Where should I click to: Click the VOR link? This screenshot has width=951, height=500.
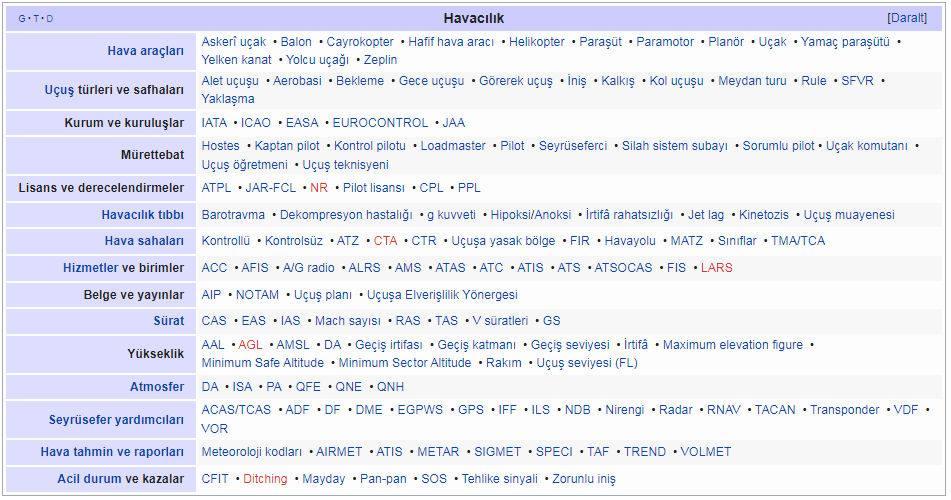pos(215,428)
